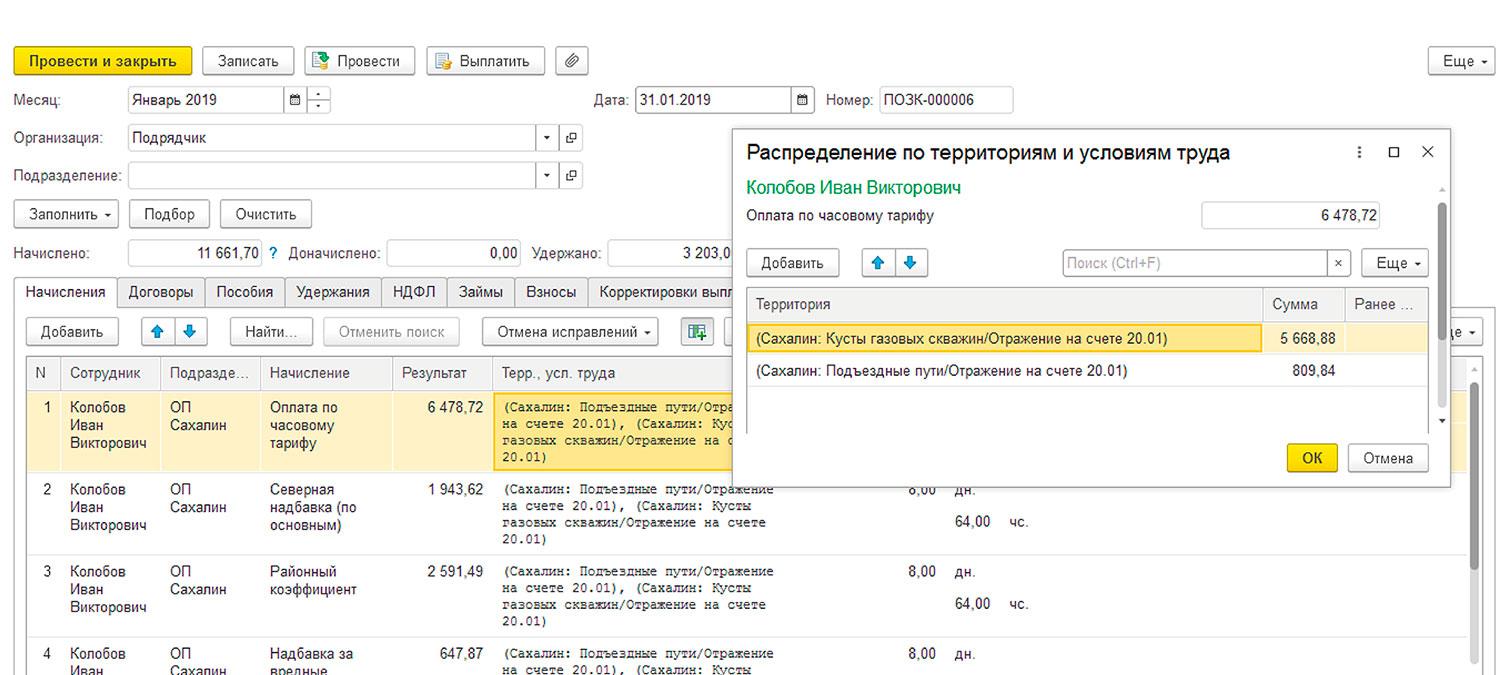Clear search field with the x icon
This screenshot has width=1500, height=675.
[1339, 263]
